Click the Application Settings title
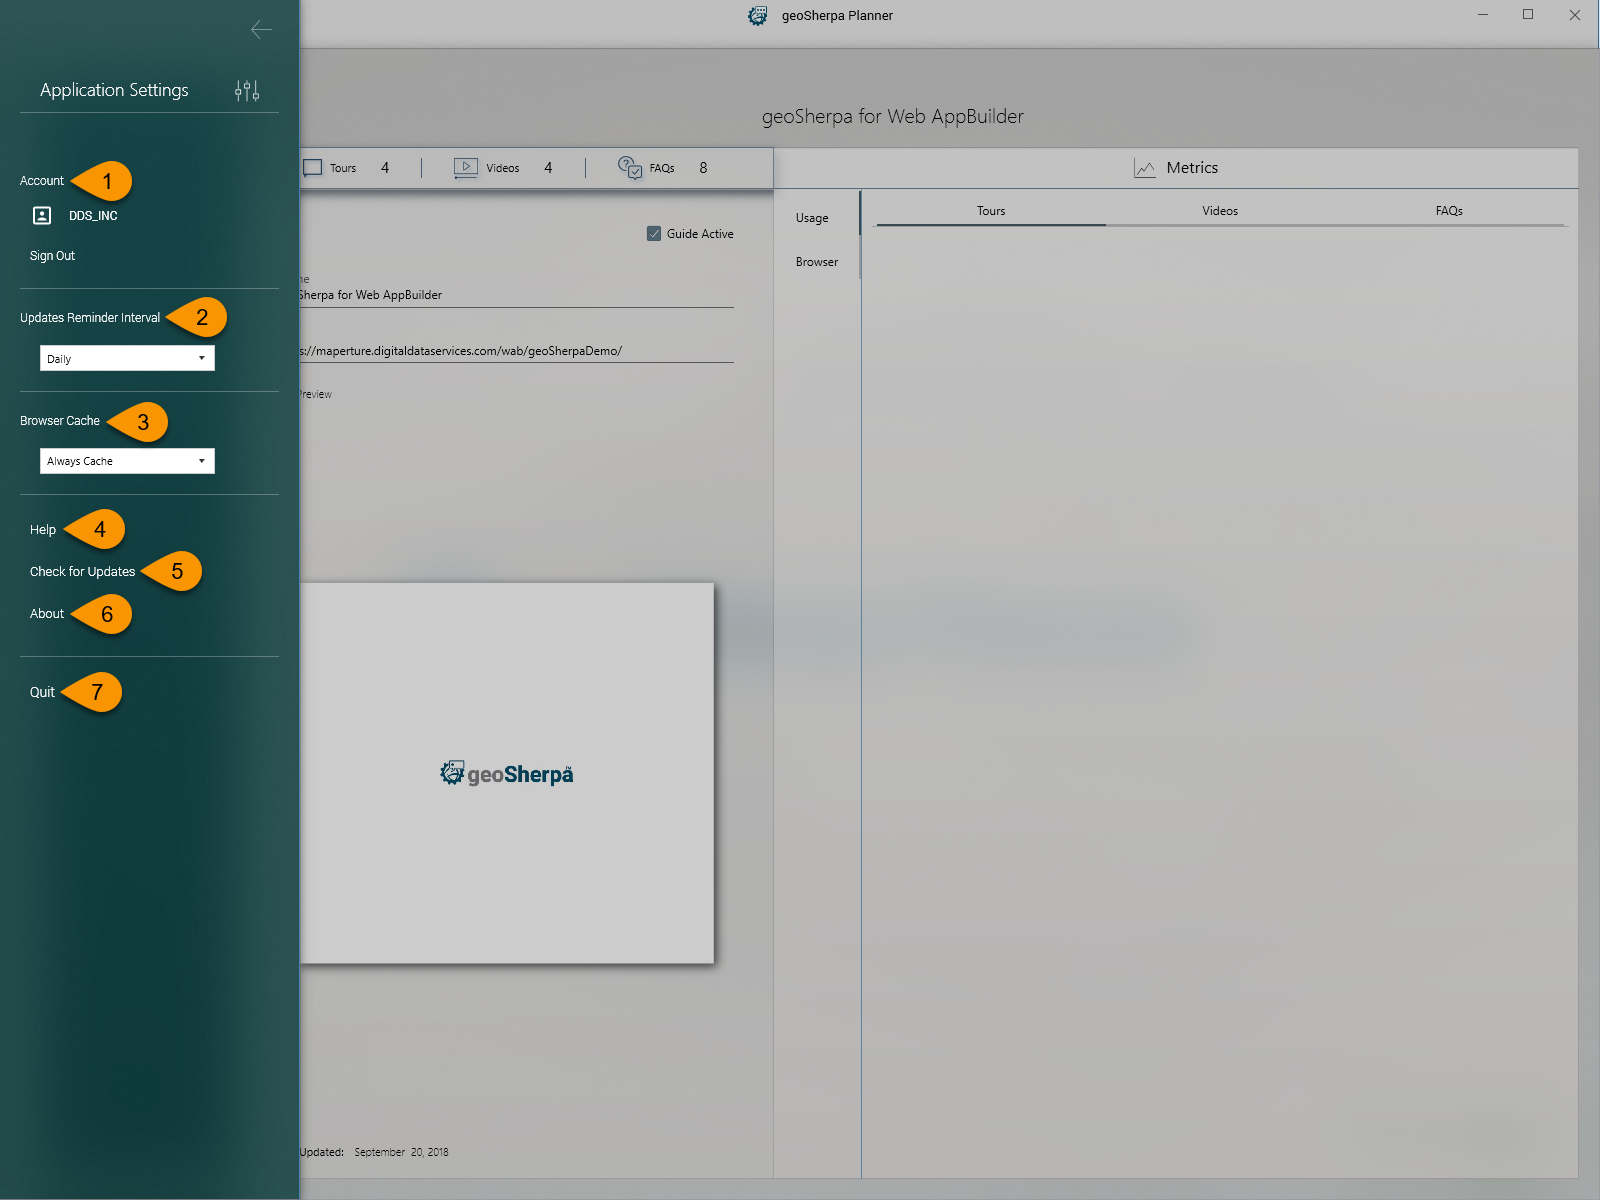 tap(114, 90)
